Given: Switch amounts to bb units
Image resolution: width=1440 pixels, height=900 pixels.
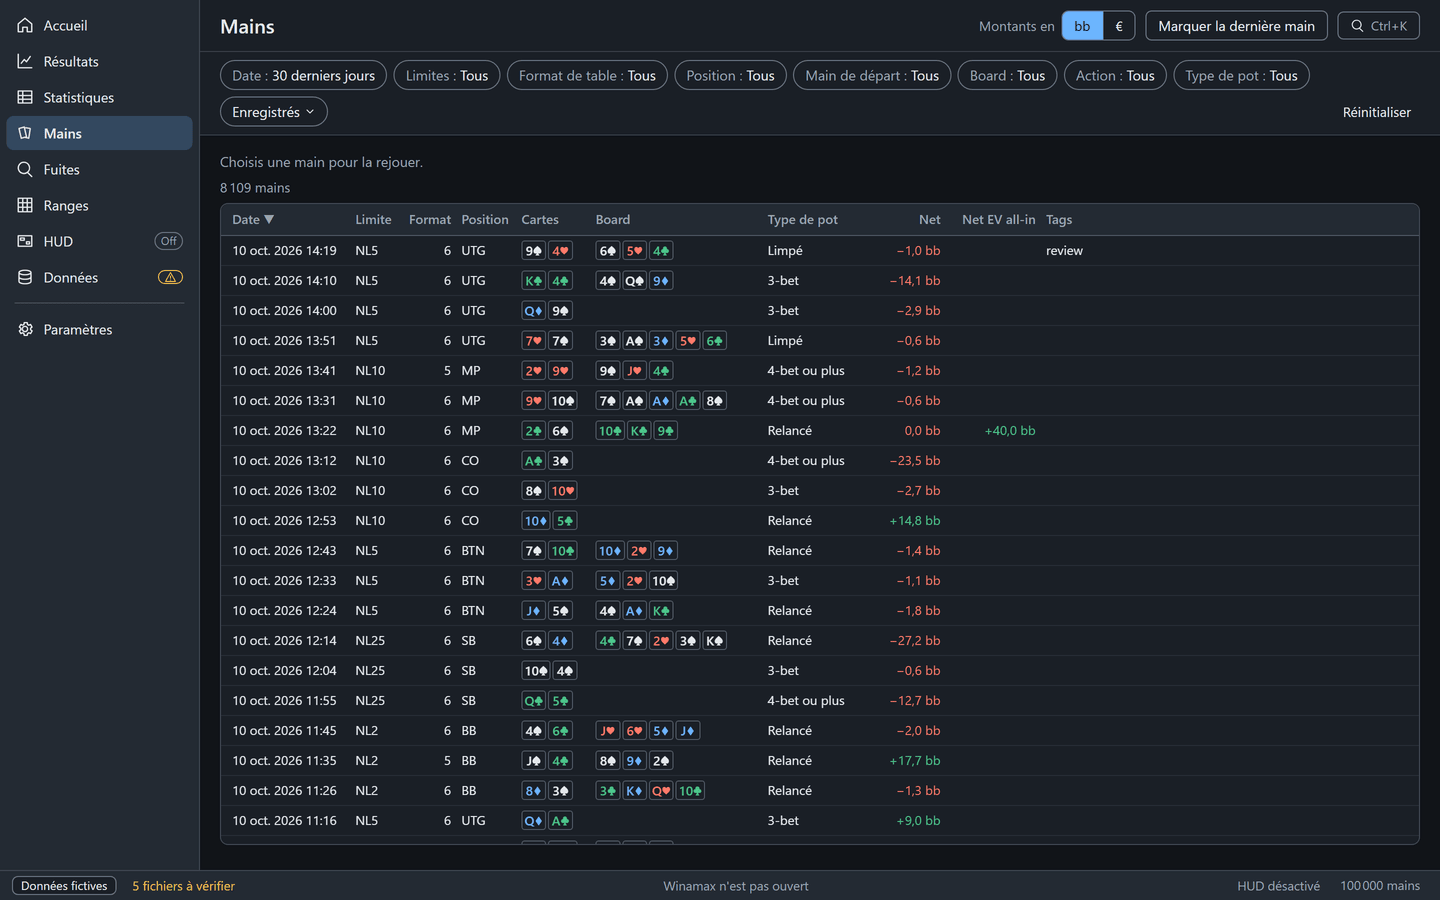Looking at the screenshot, I should tap(1082, 26).
